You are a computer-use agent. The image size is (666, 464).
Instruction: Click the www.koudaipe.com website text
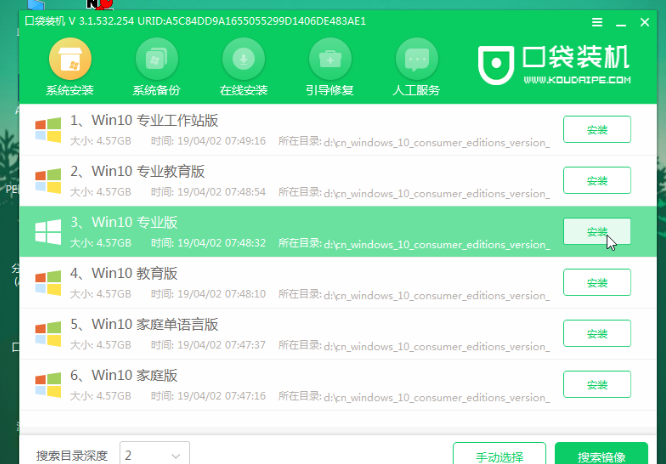[x=577, y=80]
